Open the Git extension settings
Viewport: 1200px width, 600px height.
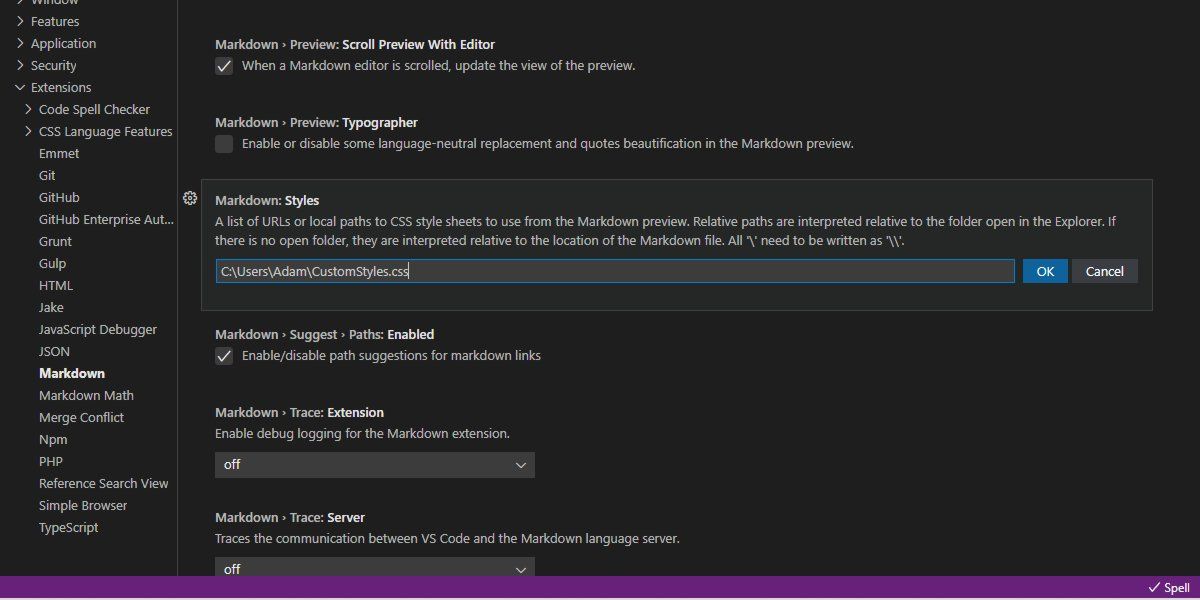pos(47,175)
